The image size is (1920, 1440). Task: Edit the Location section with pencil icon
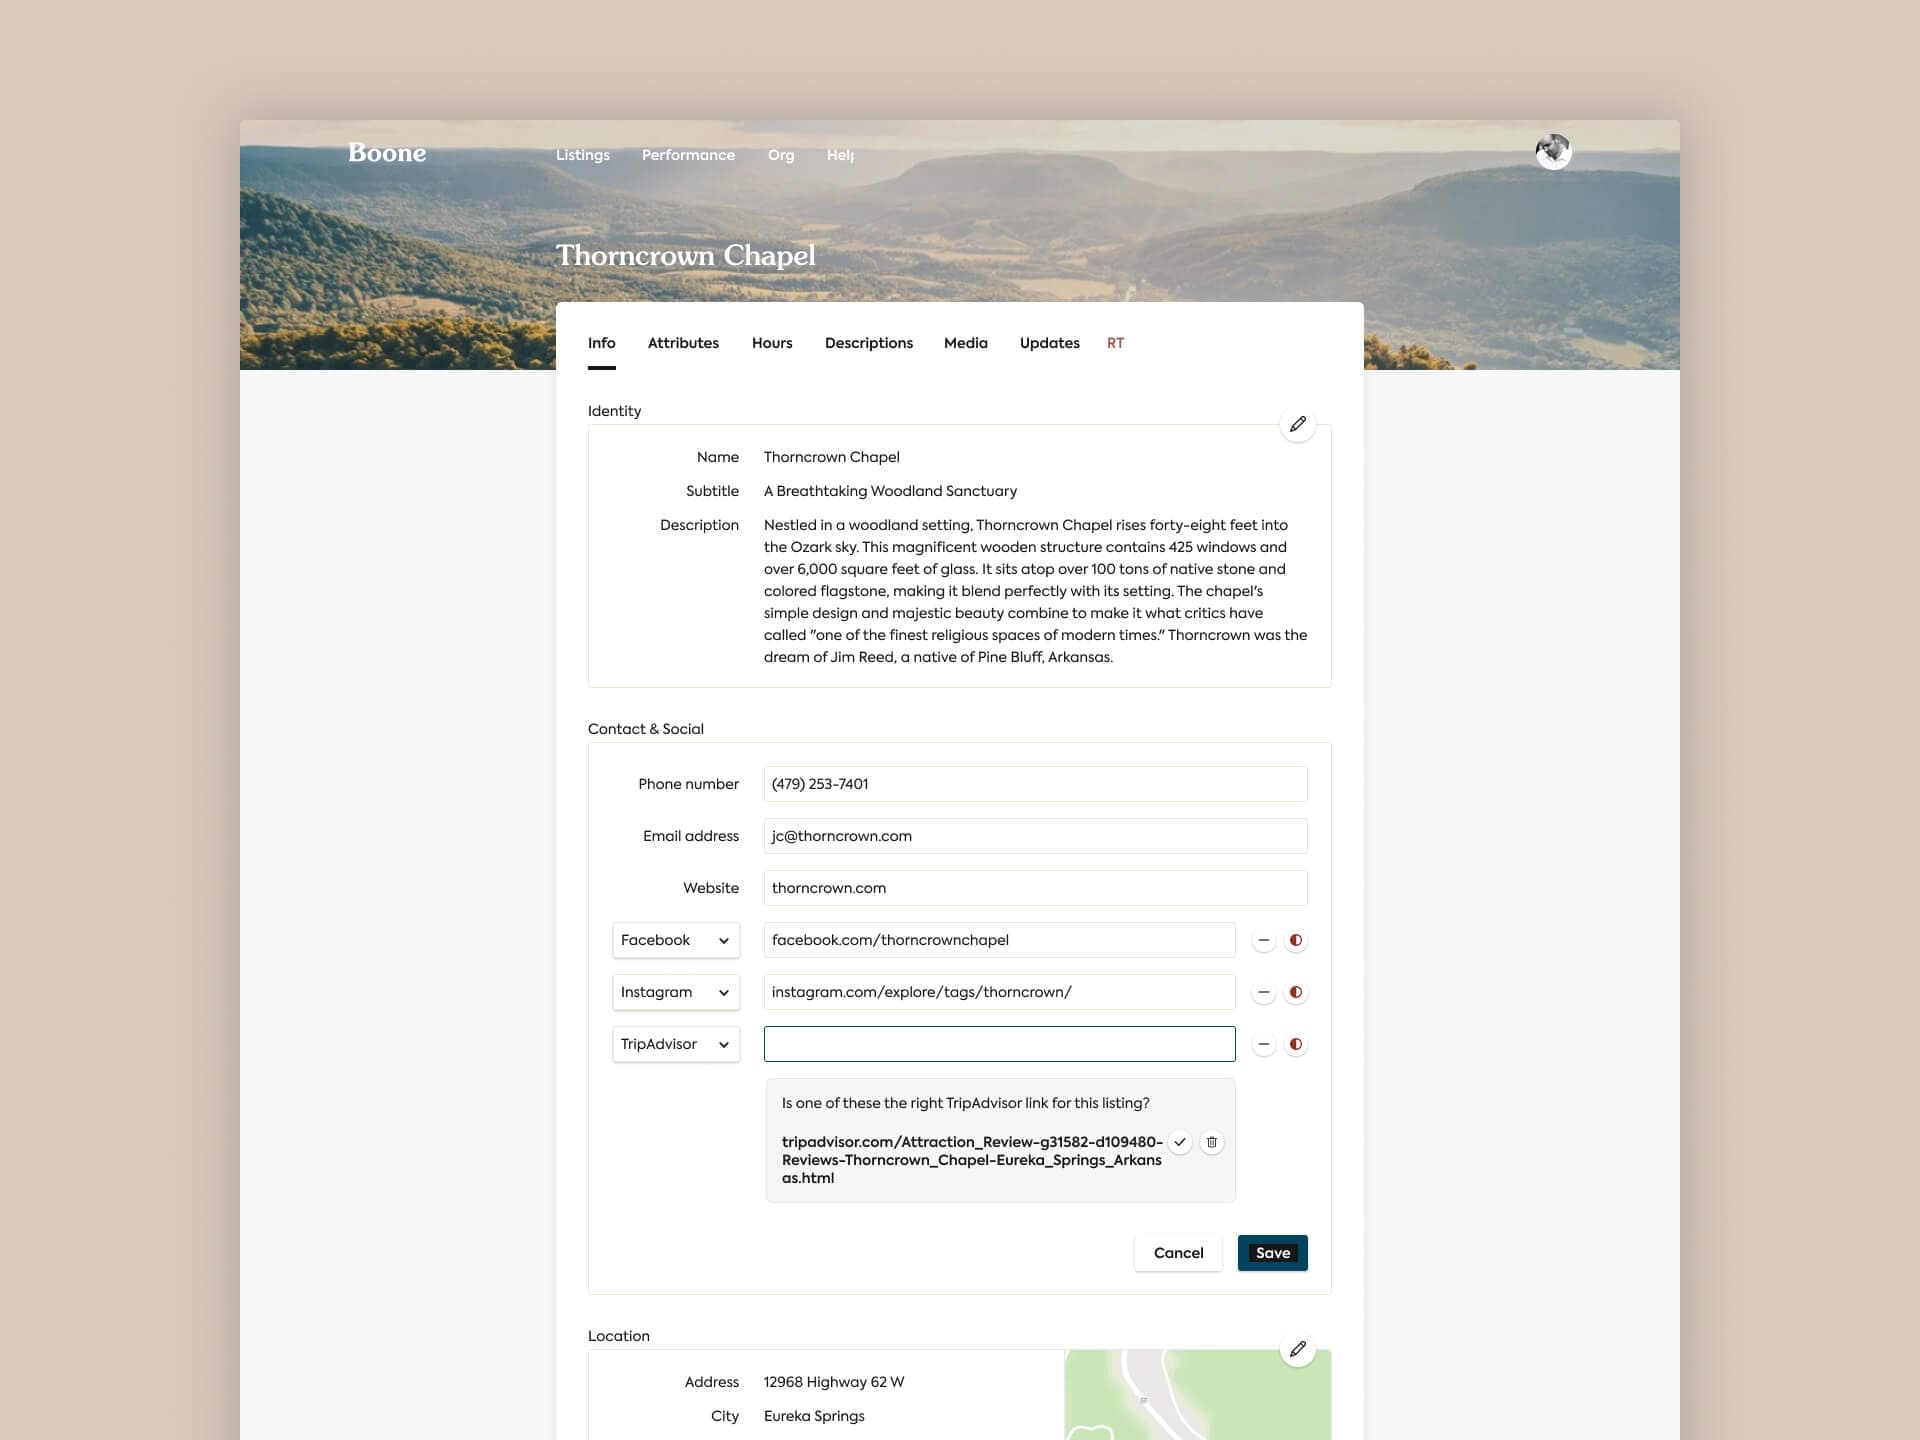[x=1298, y=1349]
